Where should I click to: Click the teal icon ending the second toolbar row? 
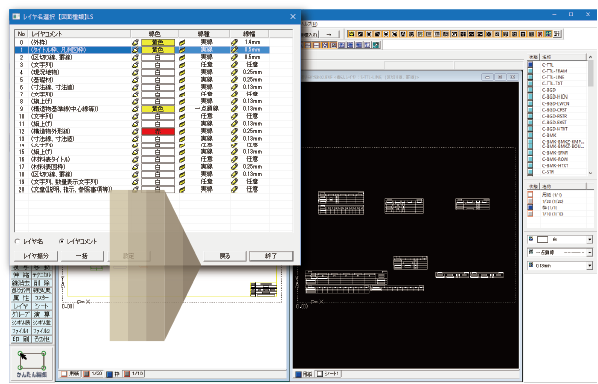(376, 45)
